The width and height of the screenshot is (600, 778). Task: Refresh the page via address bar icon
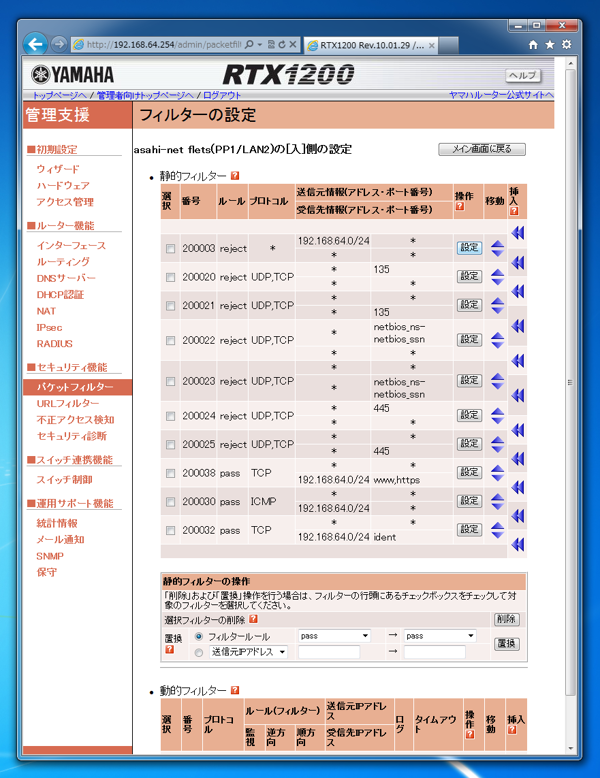click(x=282, y=45)
